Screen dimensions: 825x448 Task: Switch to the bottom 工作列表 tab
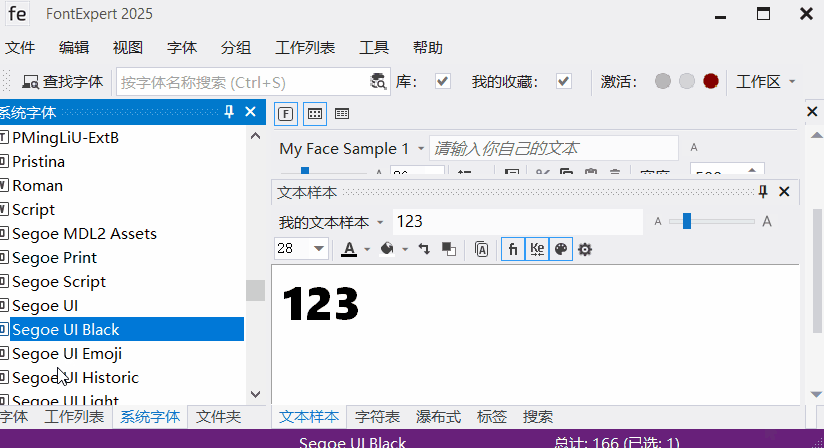click(x=74, y=417)
